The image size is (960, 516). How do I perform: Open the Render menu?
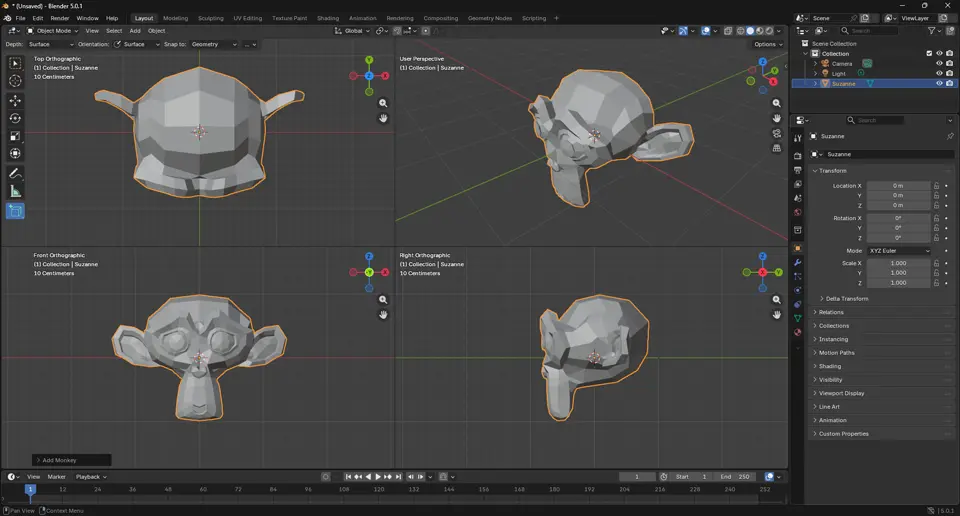click(60, 18)
